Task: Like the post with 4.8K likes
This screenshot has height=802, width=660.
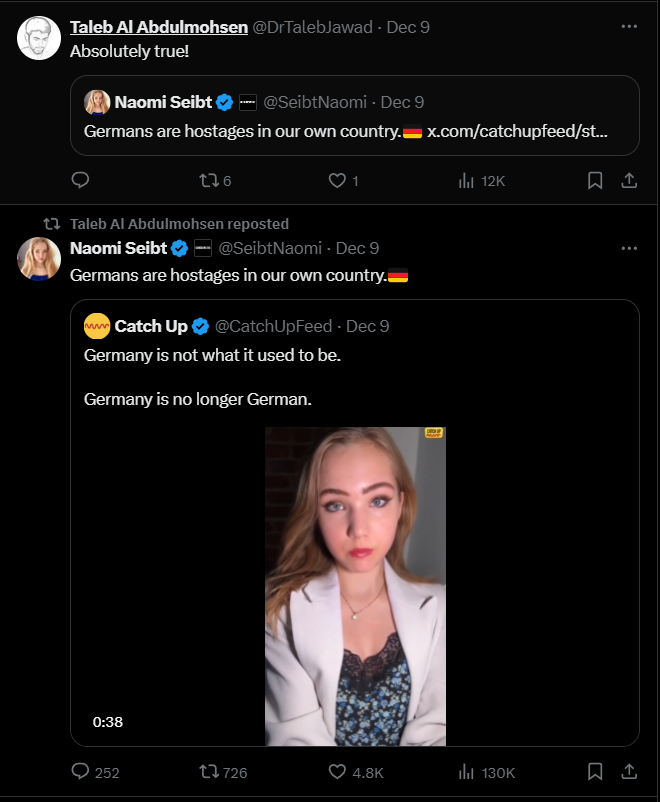Action: pos(337,771)
